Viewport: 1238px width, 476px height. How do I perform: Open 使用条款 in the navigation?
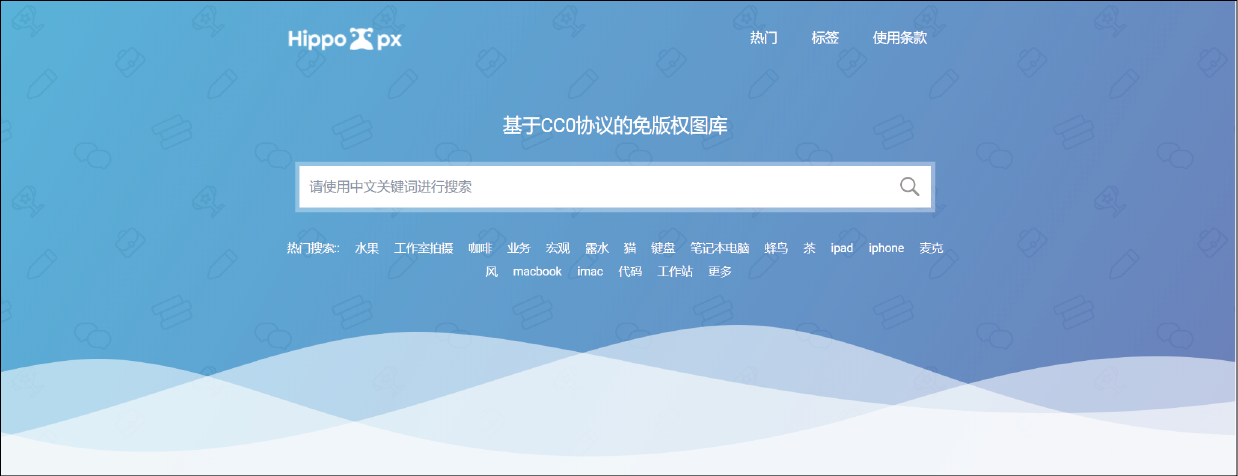click(900, 39)
